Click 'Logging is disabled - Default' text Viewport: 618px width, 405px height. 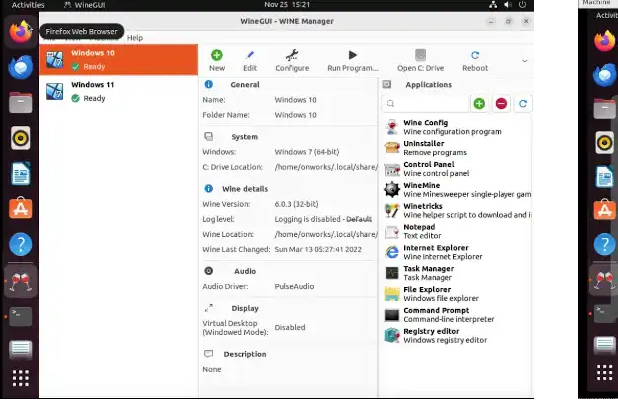[323, 219]
